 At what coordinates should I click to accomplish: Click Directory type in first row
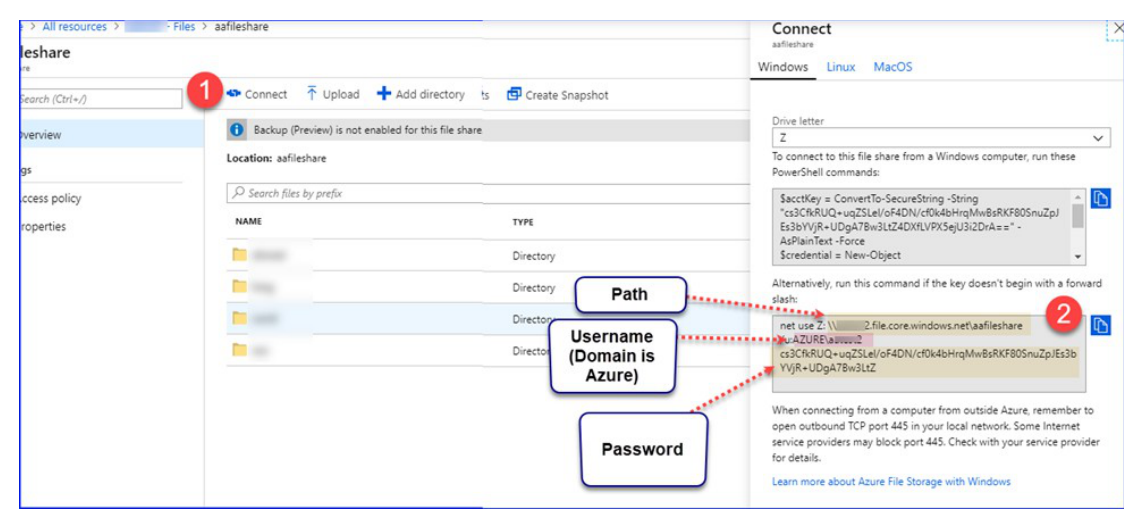click(533, 256)
